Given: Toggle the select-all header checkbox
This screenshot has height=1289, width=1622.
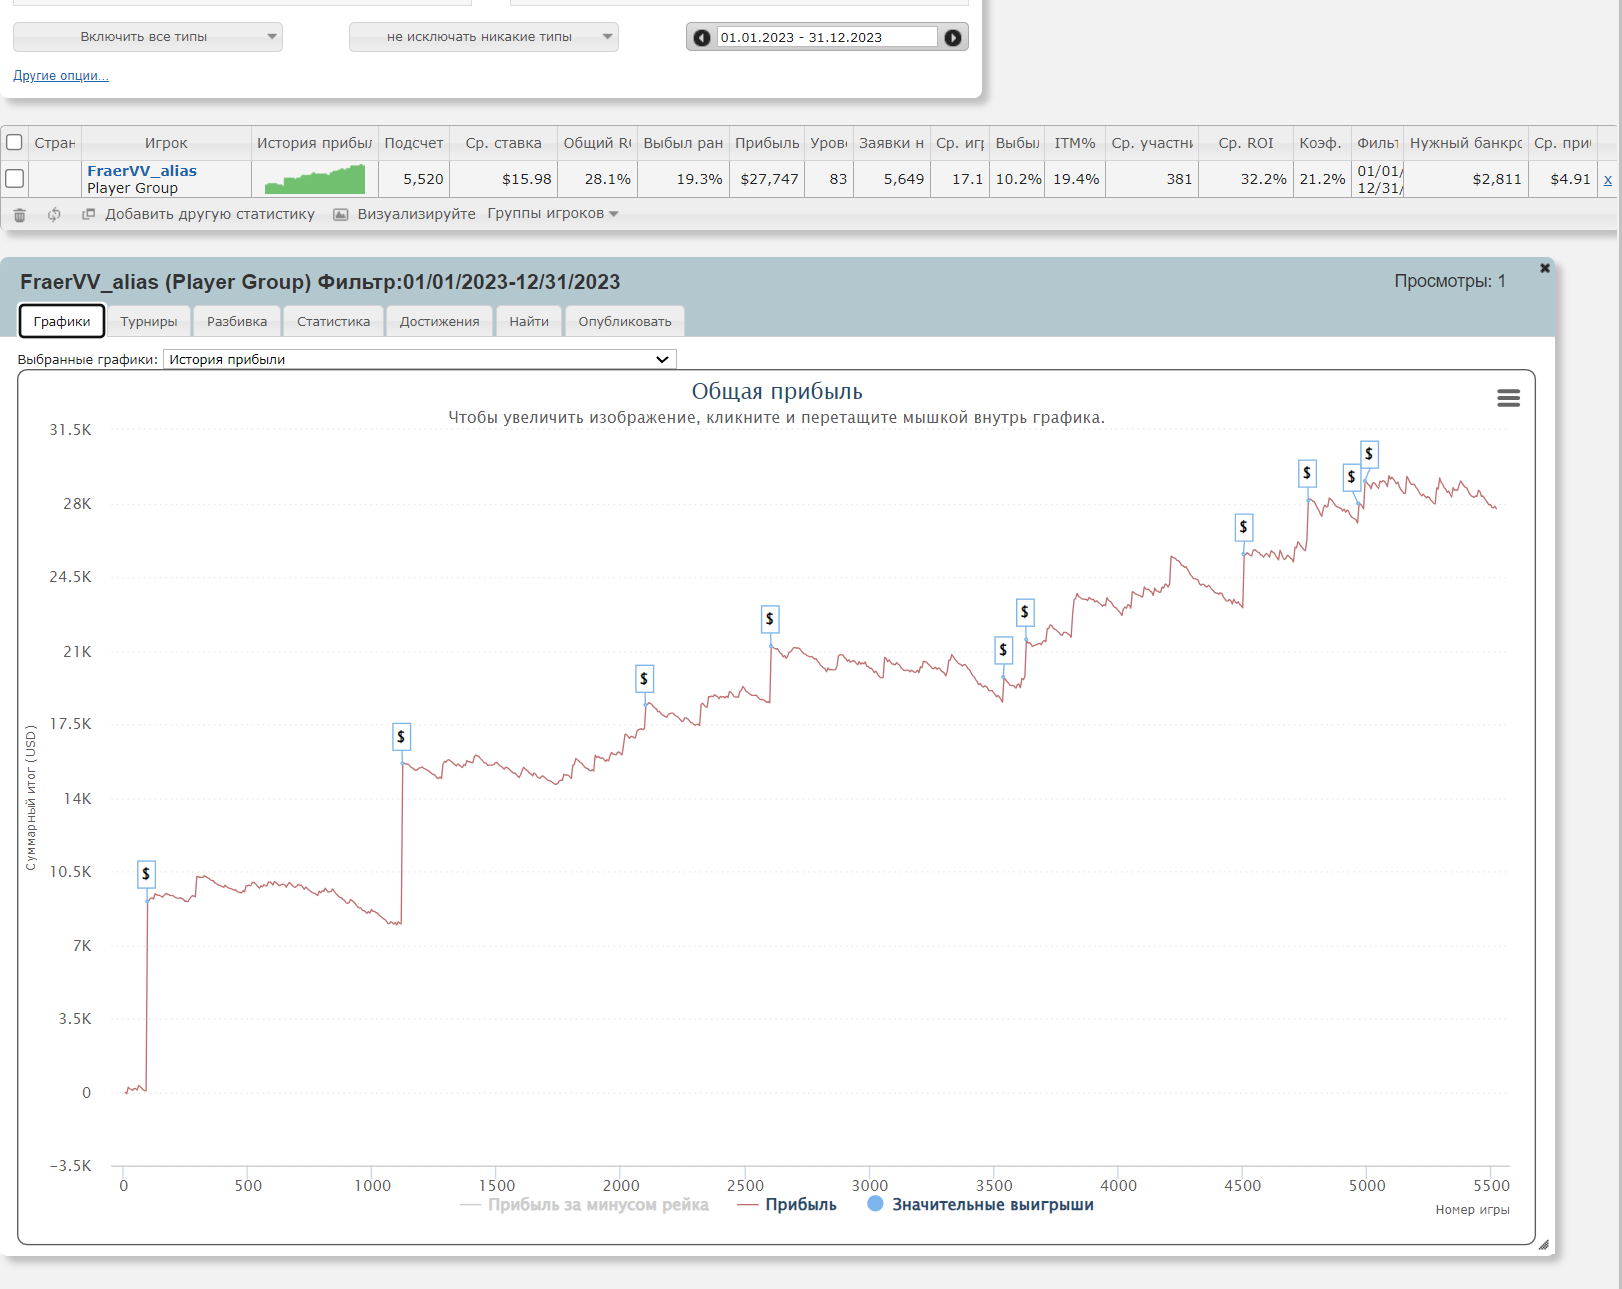Looking at the screenshot, I should pos(15,143).
